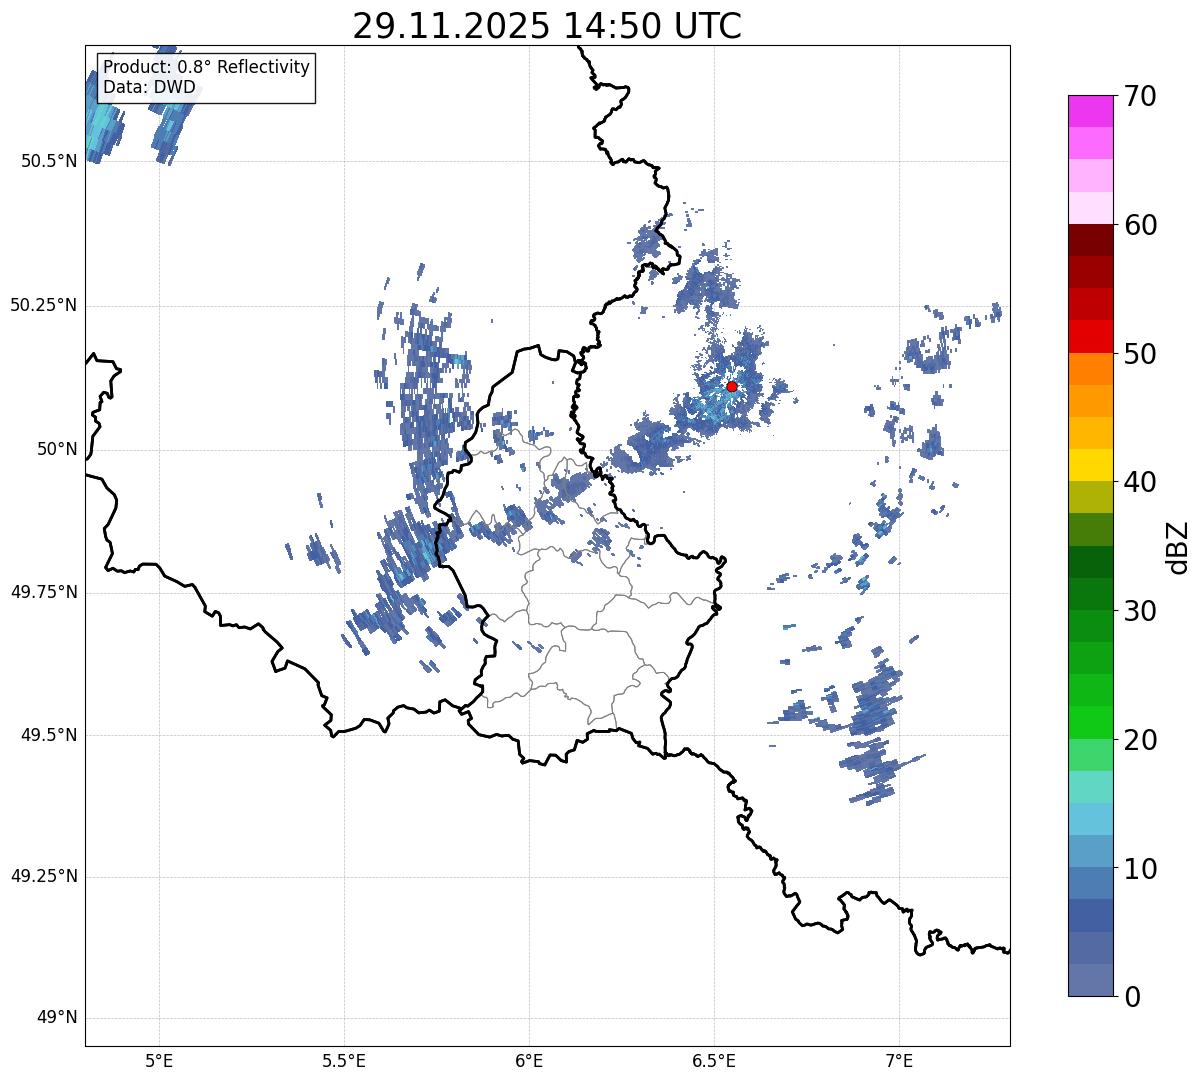
Task: Click the 49.5°N latitude label
Action: pos(49,735)
